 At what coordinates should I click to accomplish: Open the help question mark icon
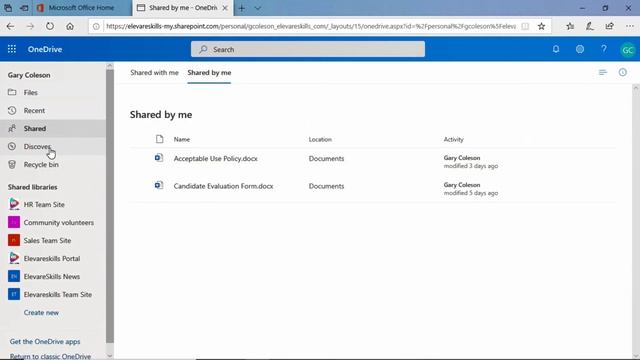(604, 49)
